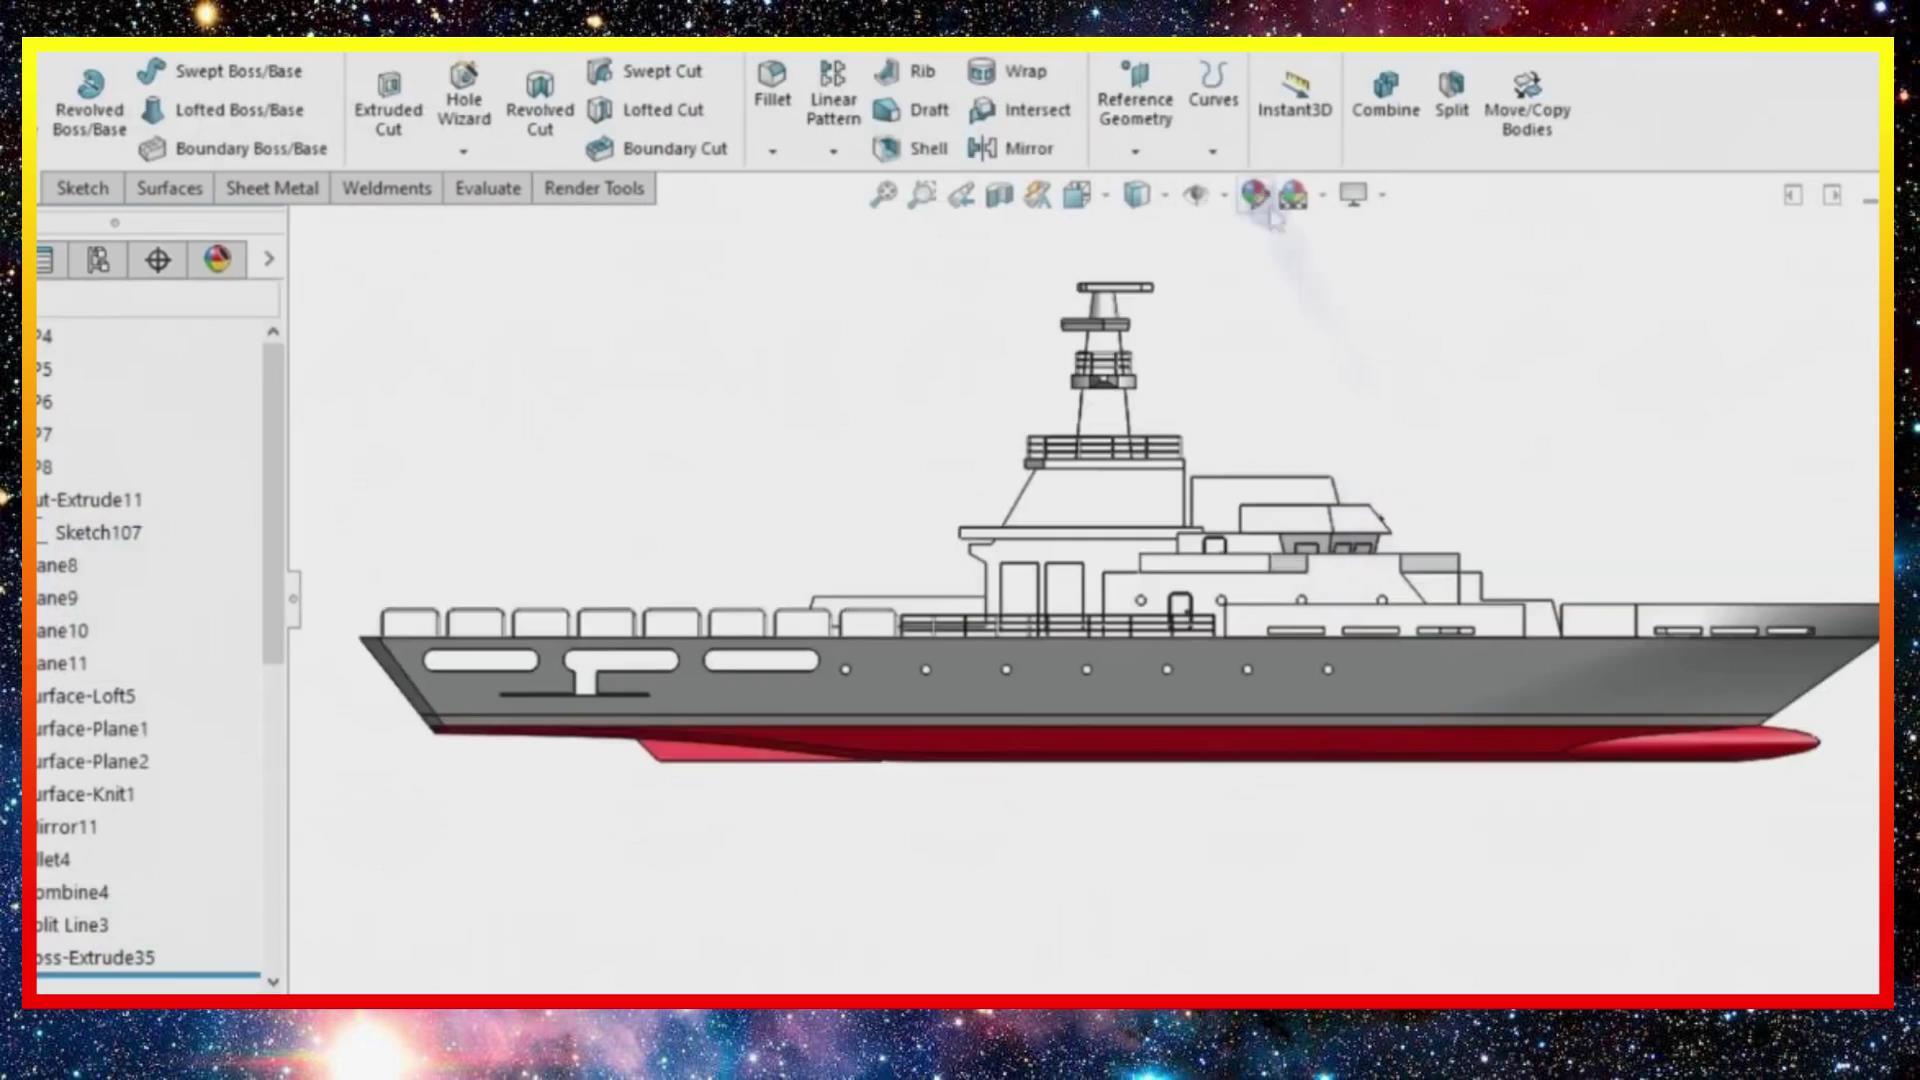The height and width of the screenshot is (1080, 1920).
Task: Select the Extruded Cut tool
Action: (x=388, y=102)
